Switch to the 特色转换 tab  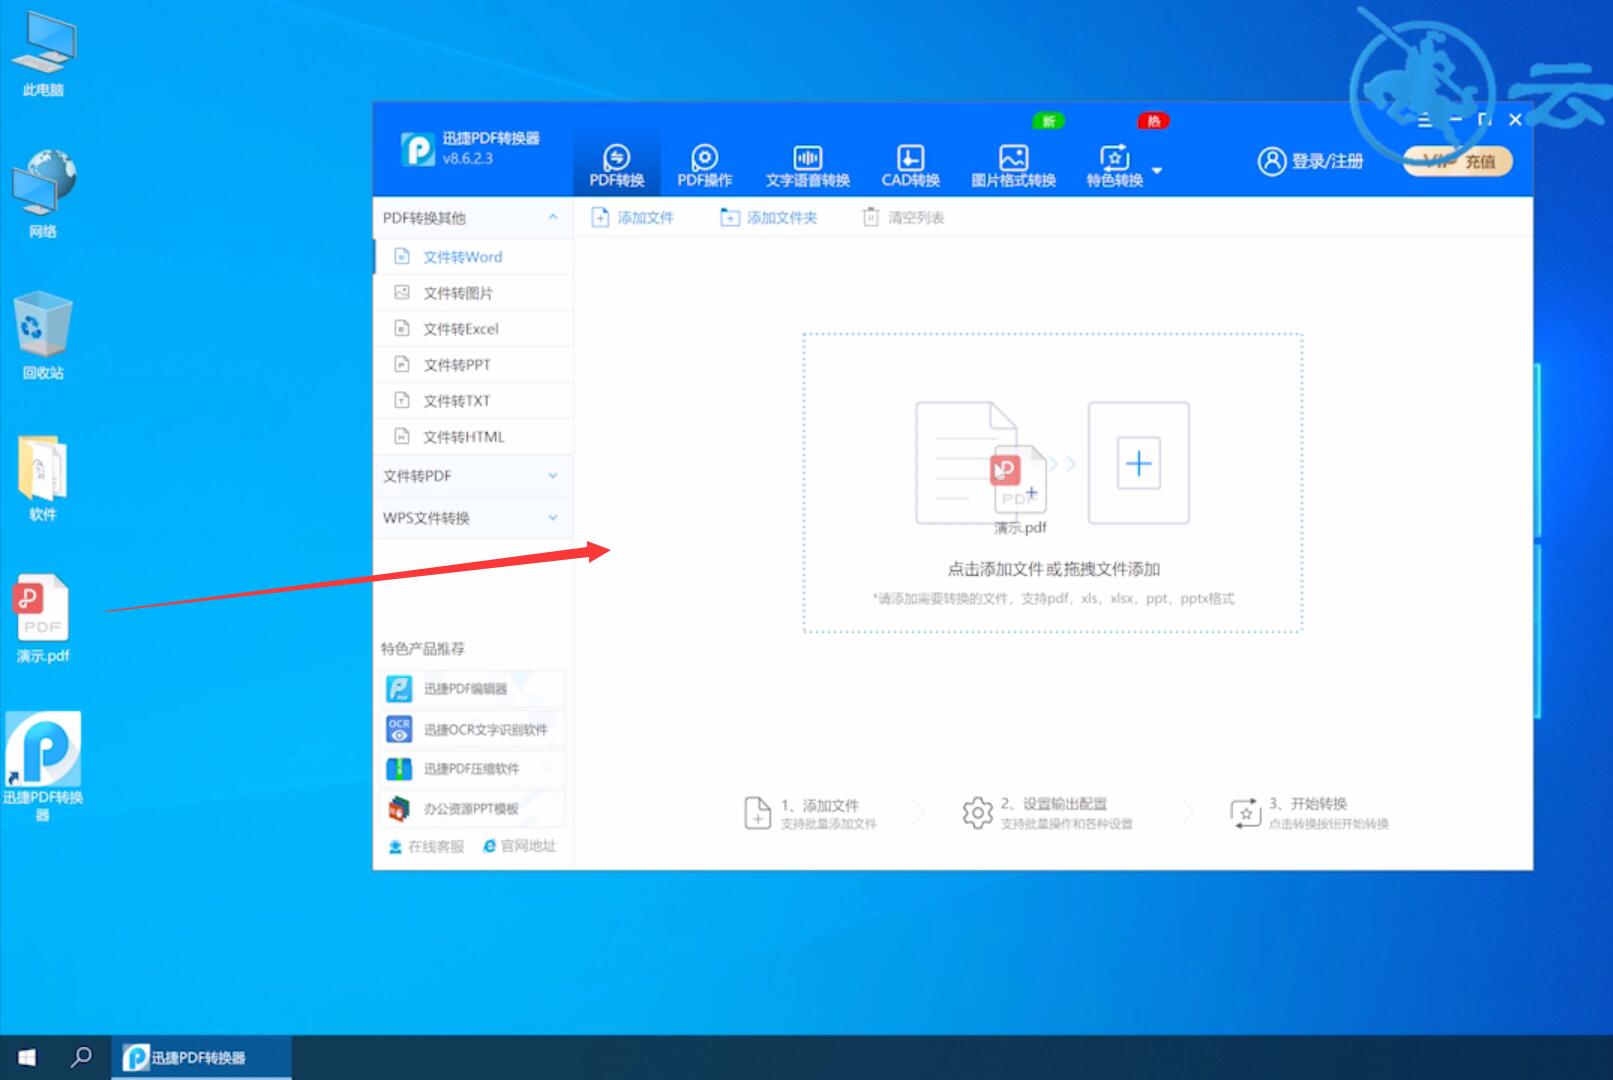pyautogui.click(x=1114, y=166)
